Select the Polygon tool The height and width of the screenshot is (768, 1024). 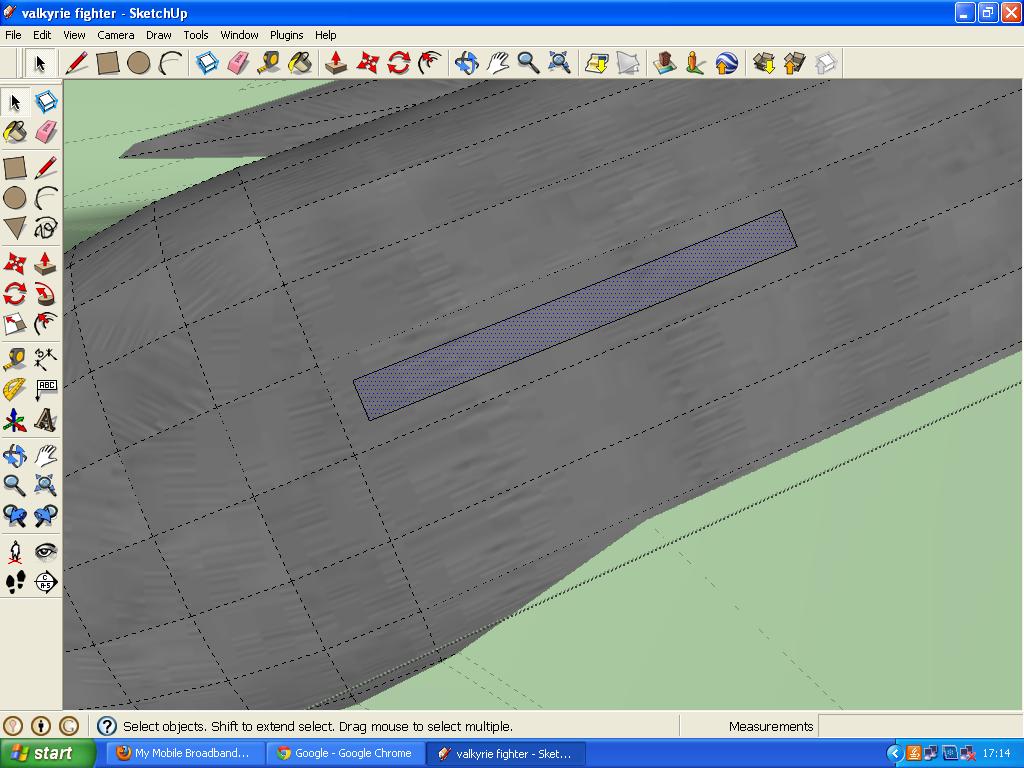pos(15,228)
